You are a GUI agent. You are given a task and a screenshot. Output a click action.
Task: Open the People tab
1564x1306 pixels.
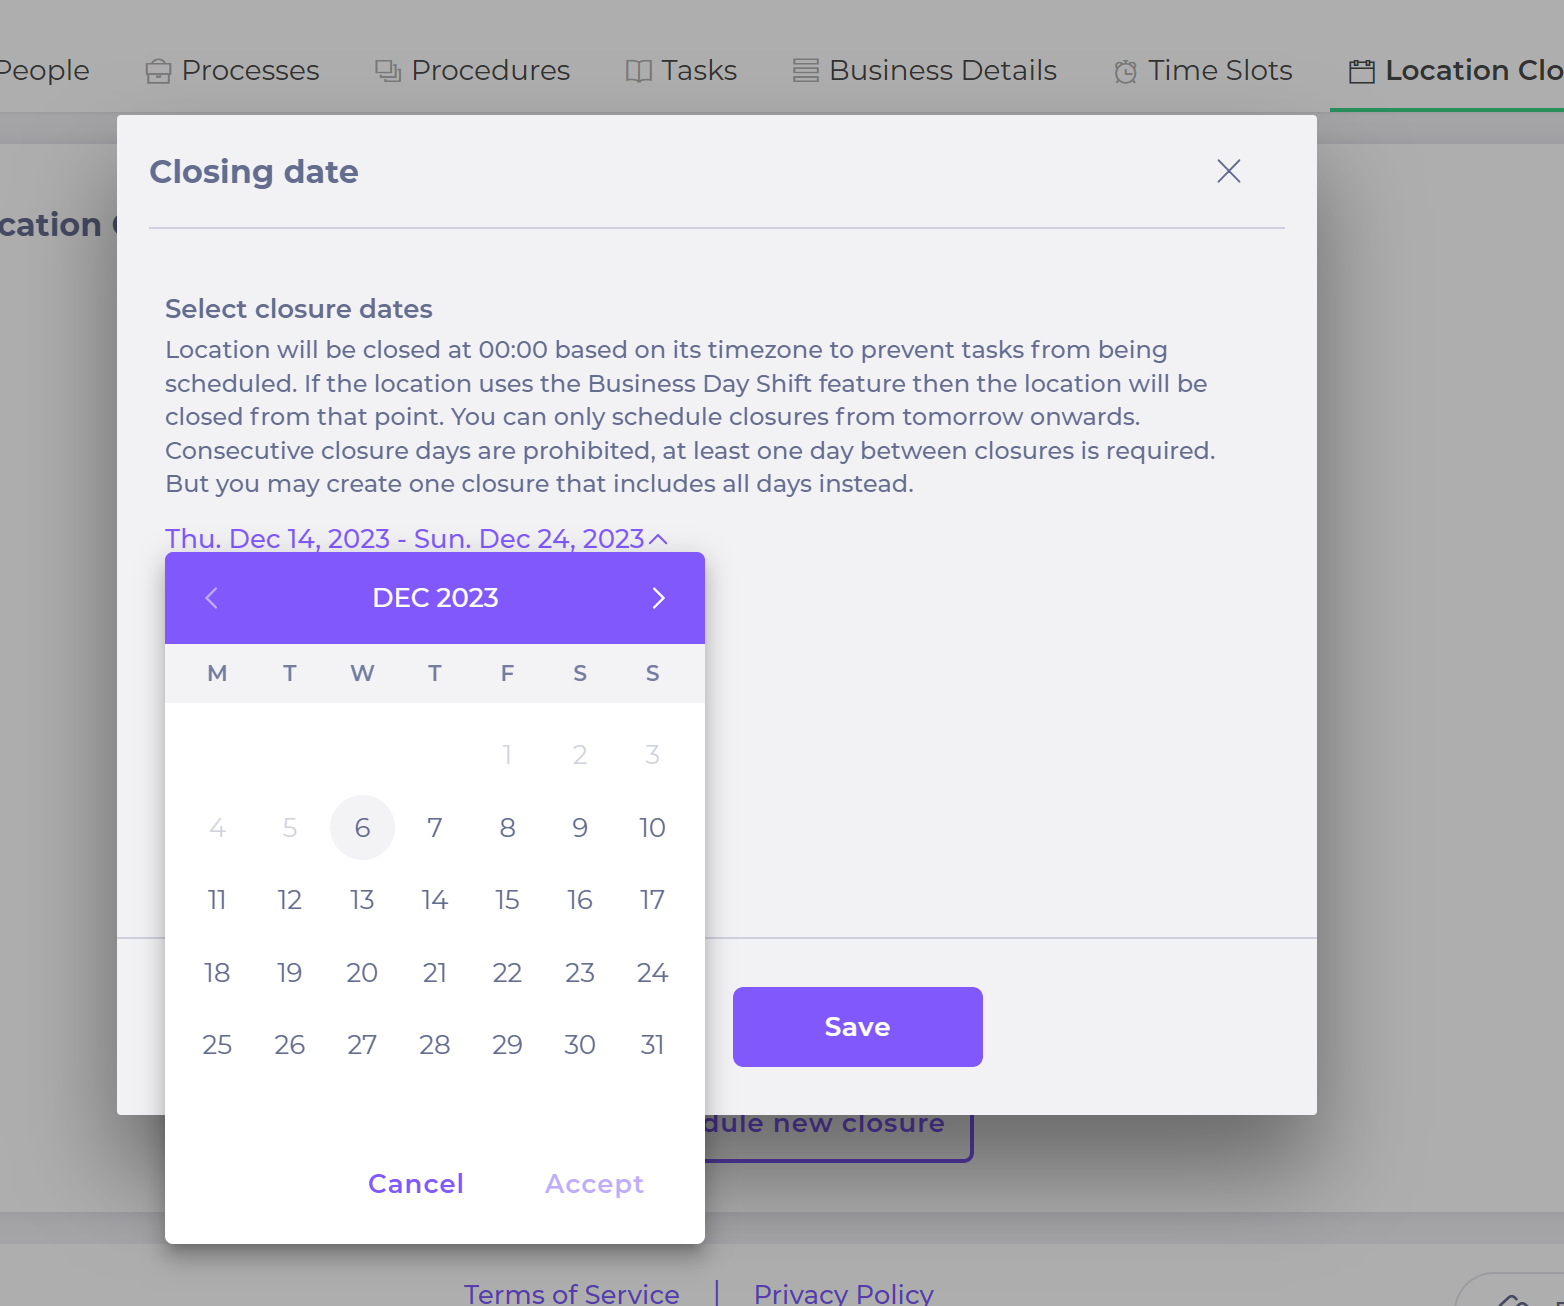coord(43,70)
